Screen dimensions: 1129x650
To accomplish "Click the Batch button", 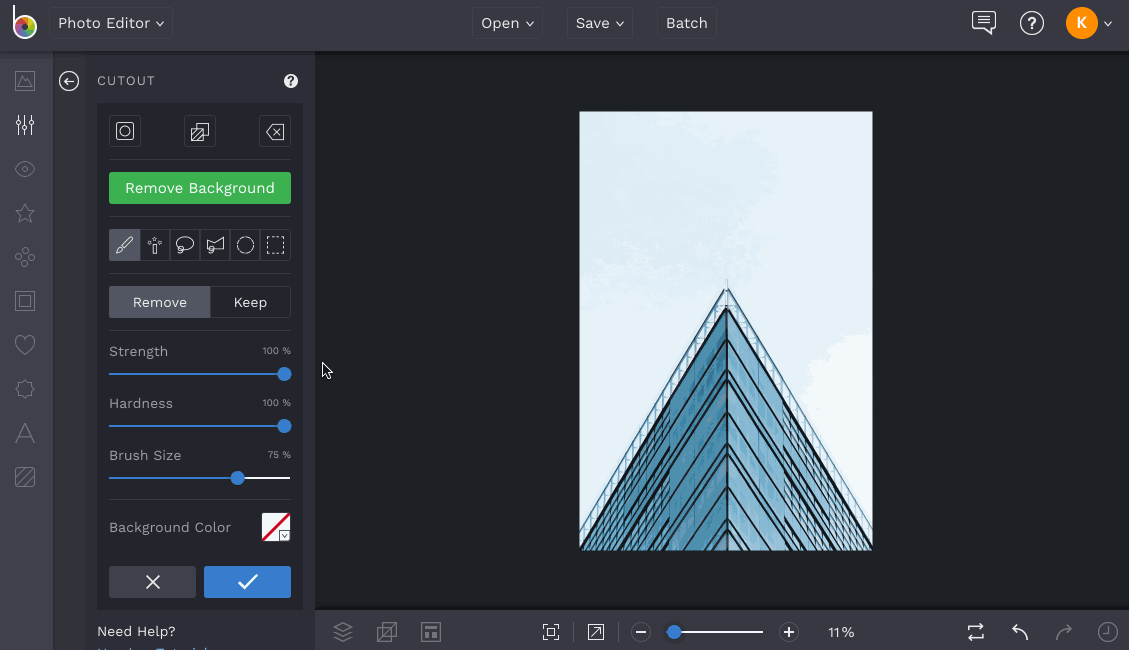I will pyautogui.click(x=687, y=23).
